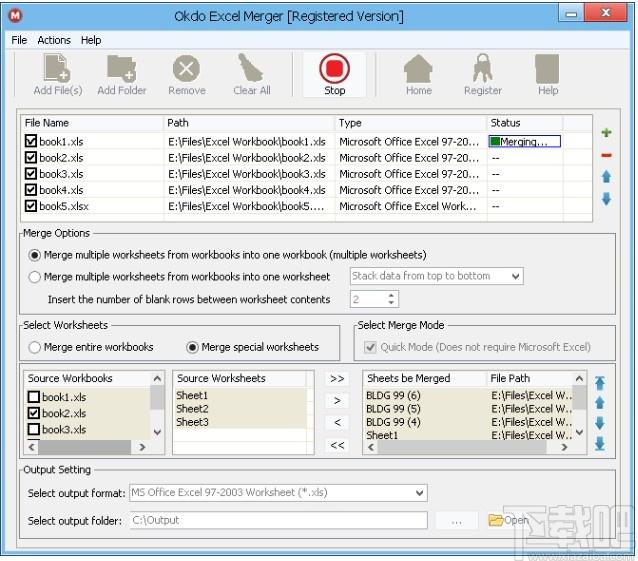The height and width of the screenshot is (561, 638).
Task: Click the File Name column header
Action: (x=92, y=123)
